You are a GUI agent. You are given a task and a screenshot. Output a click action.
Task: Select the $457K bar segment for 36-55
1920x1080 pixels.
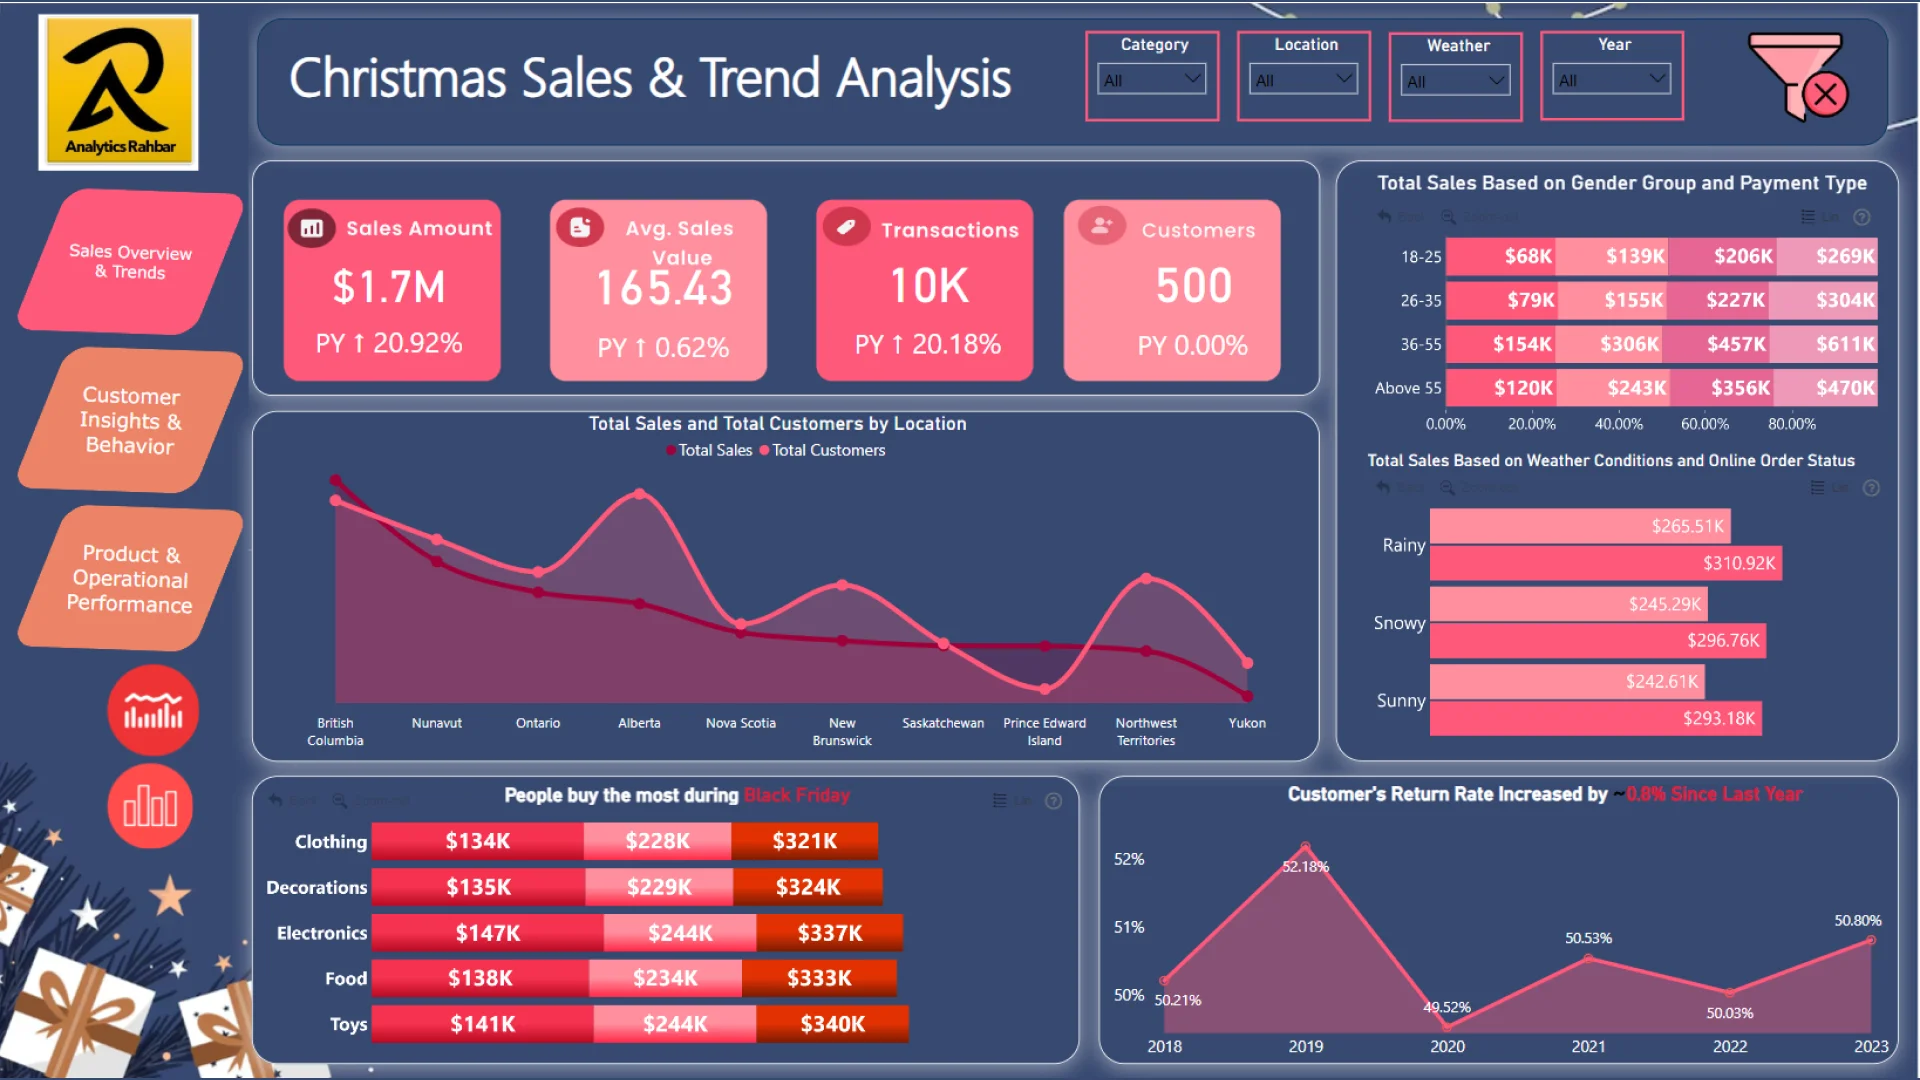click(x=1715, y=344)
